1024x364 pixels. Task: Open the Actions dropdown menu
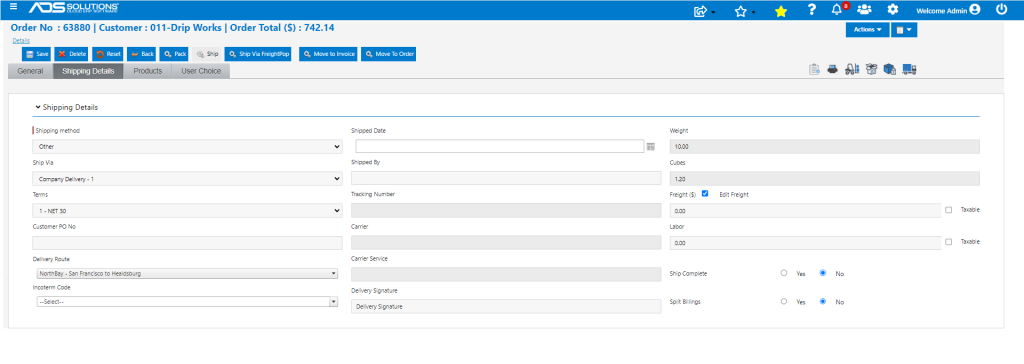point(867,29)
